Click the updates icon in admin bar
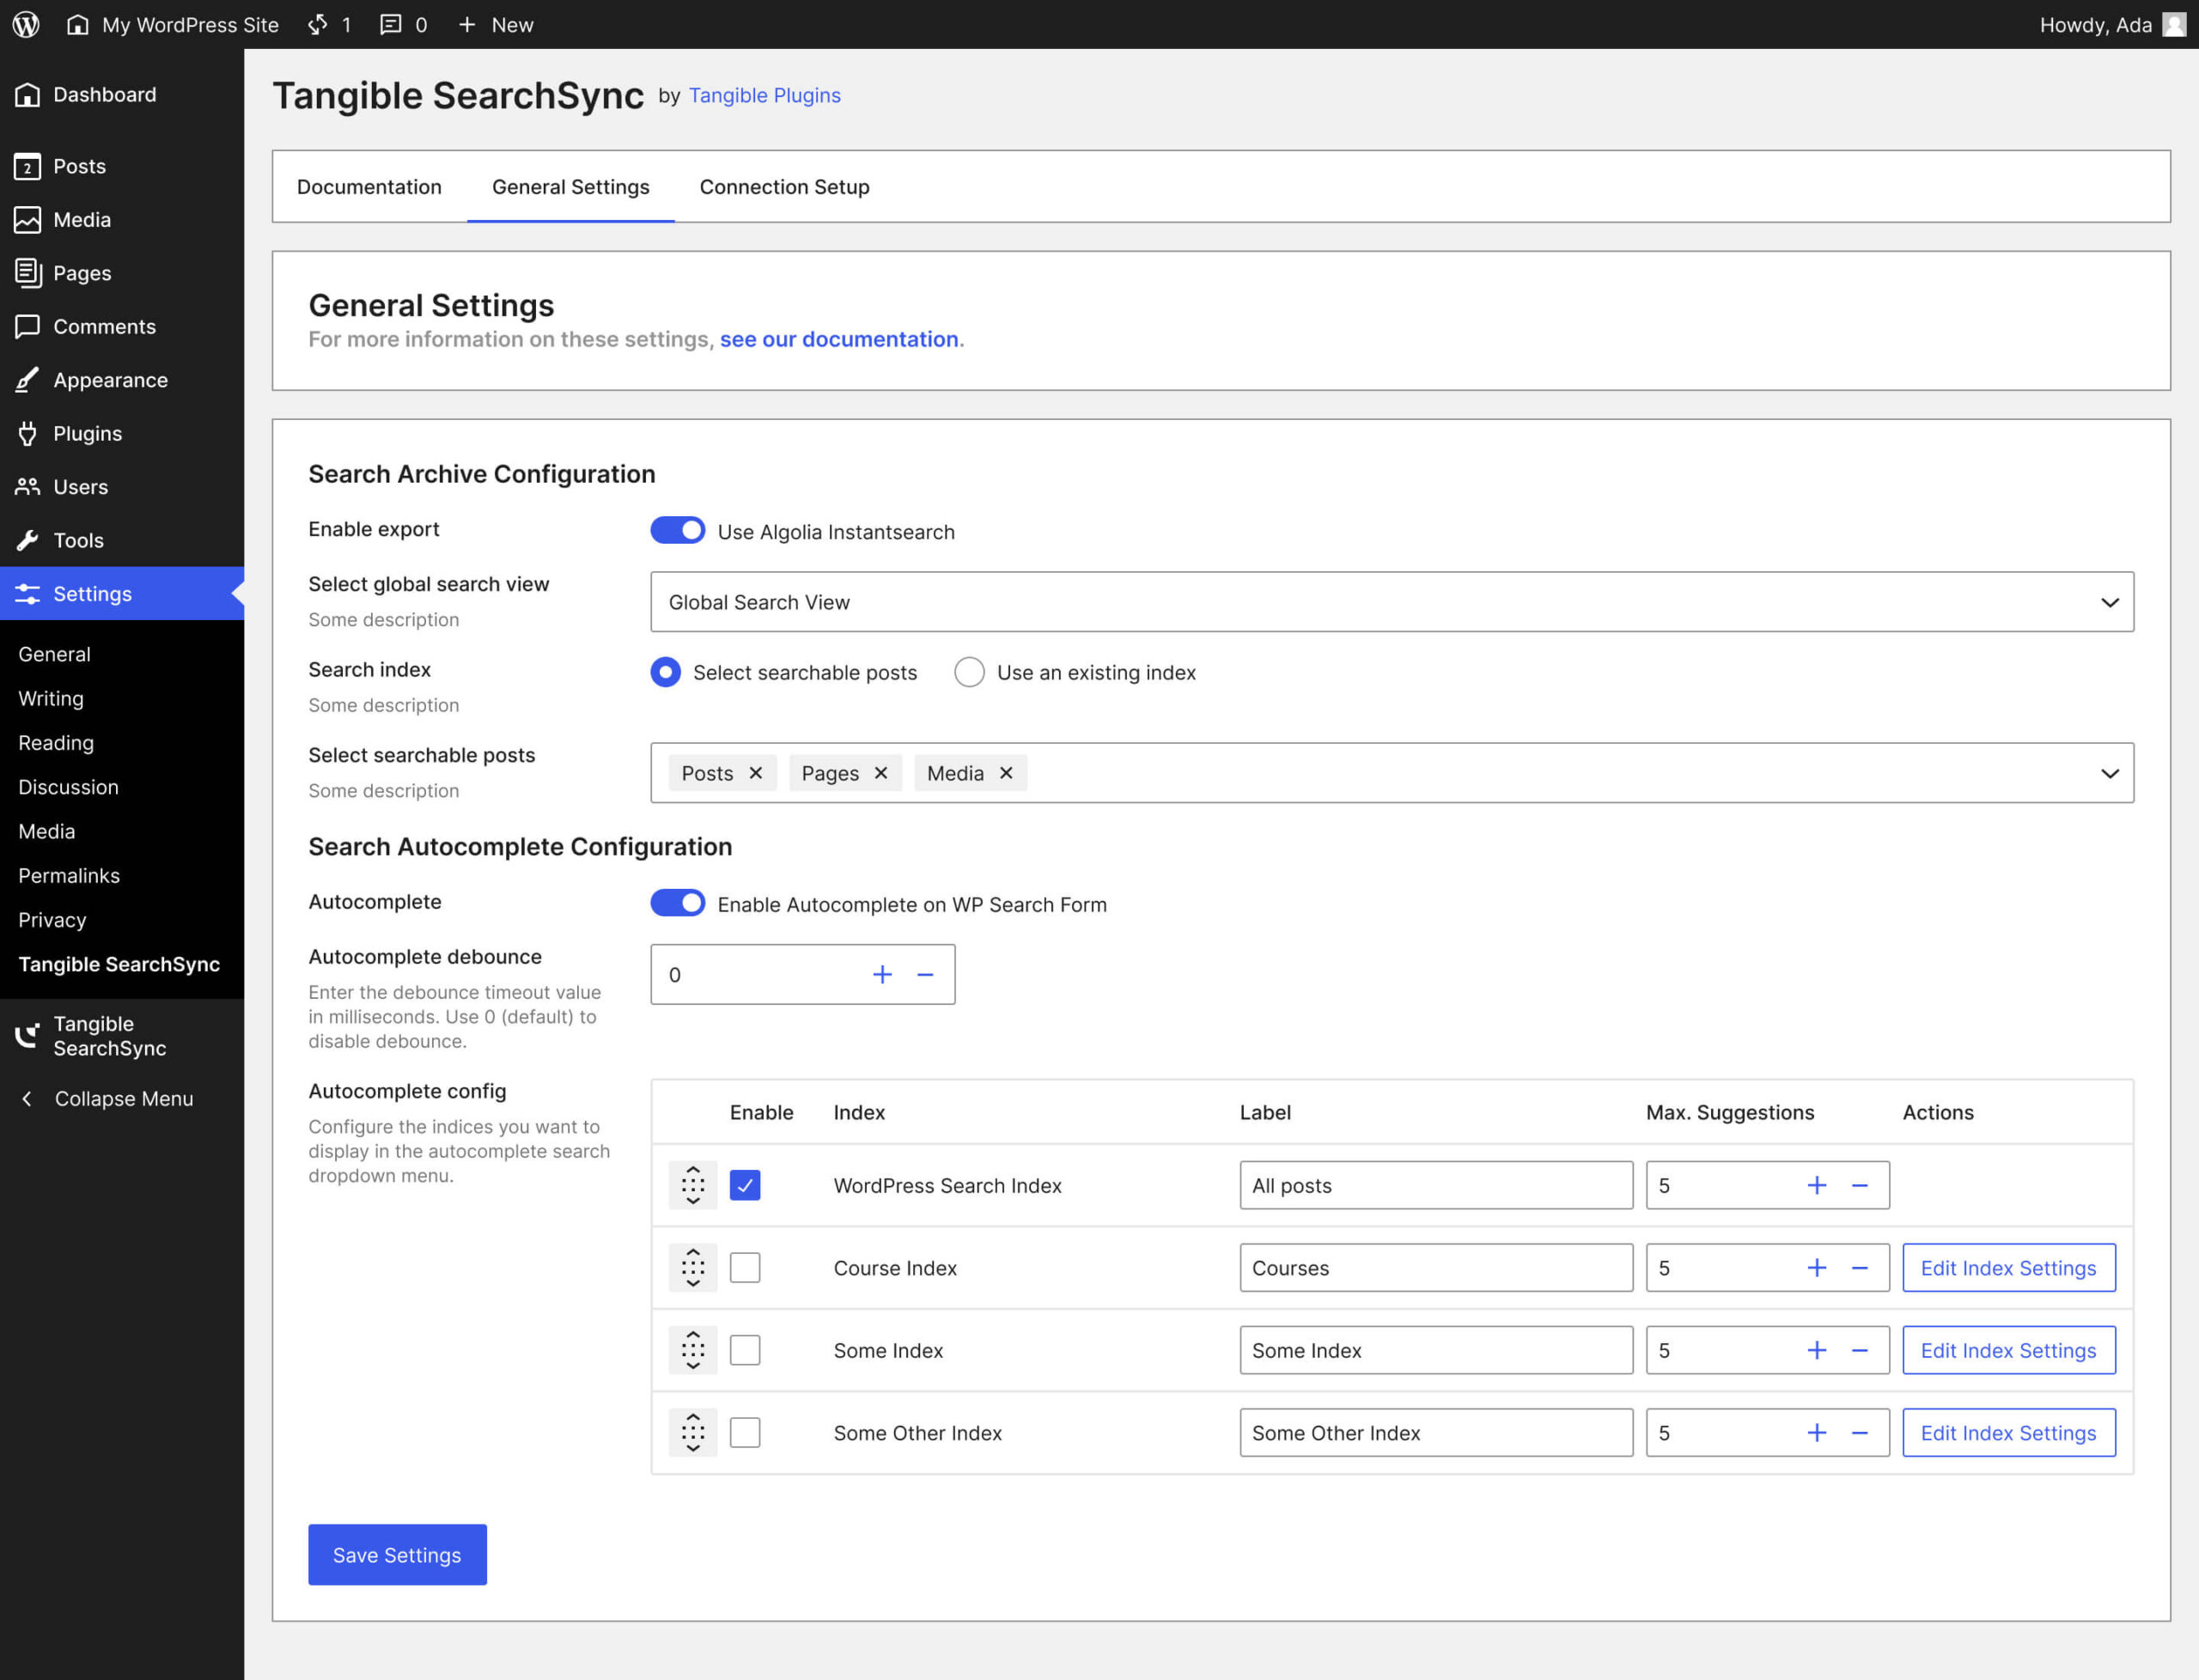This screenshot has width=2199, height=1680. (x=318, y=24)
